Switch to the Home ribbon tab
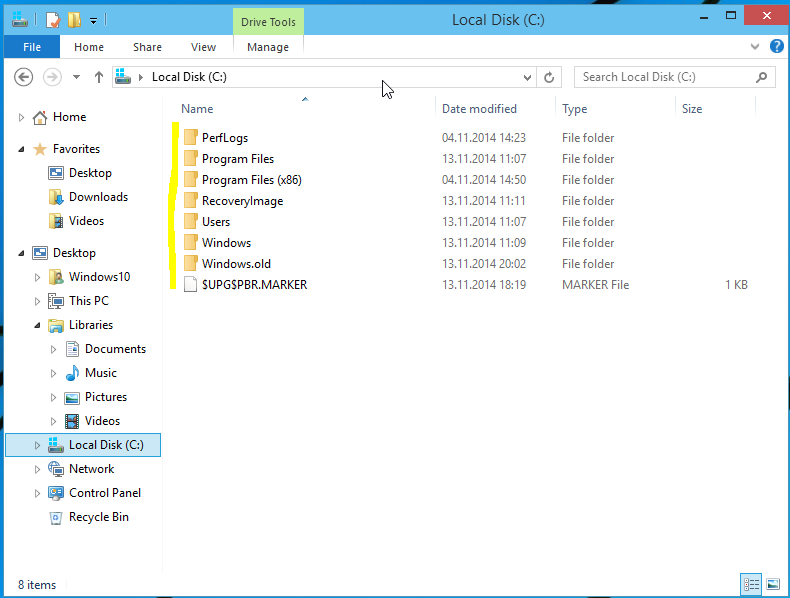The image size is (790, 598). [89, 47]
